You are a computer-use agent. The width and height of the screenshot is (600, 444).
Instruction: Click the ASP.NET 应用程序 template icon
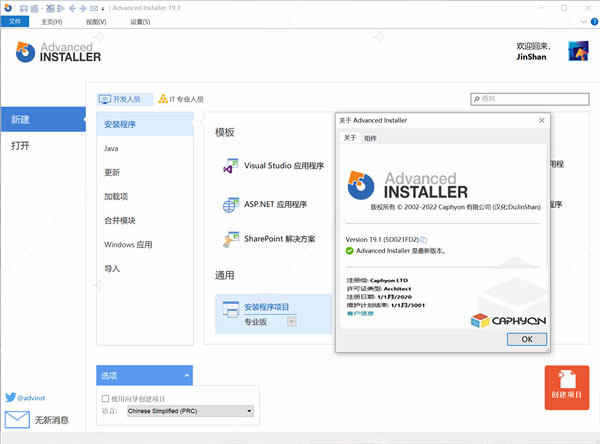[231, 205]
